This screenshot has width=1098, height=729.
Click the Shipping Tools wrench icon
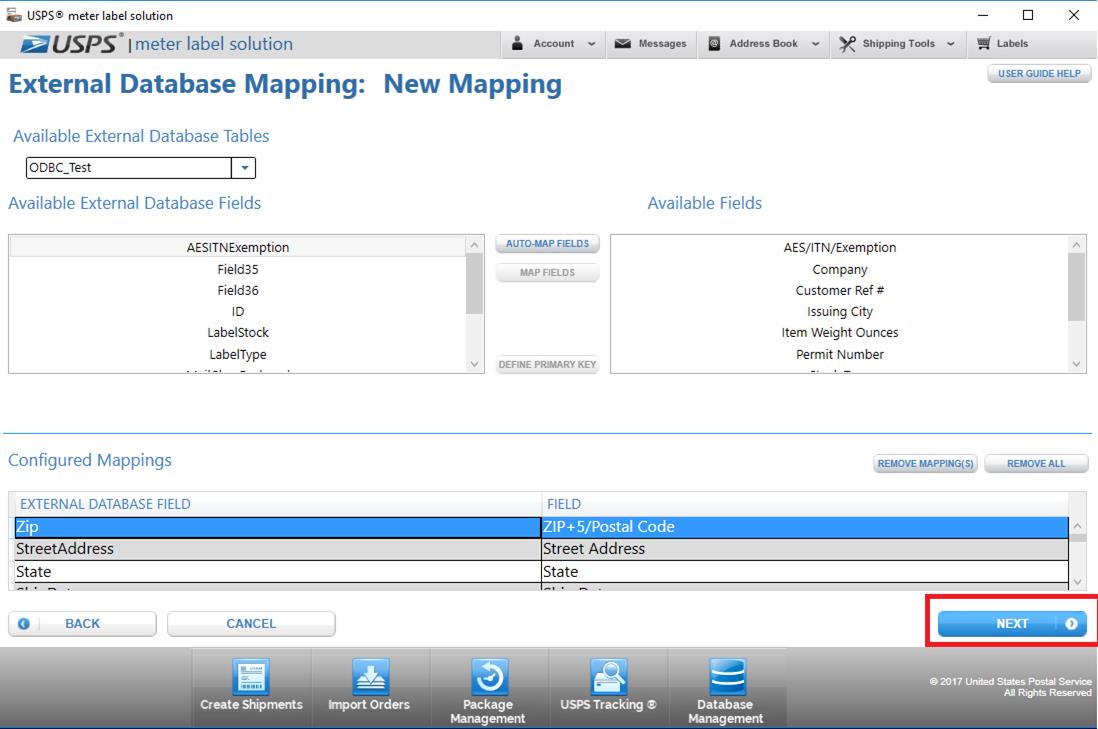coord(847,43)
